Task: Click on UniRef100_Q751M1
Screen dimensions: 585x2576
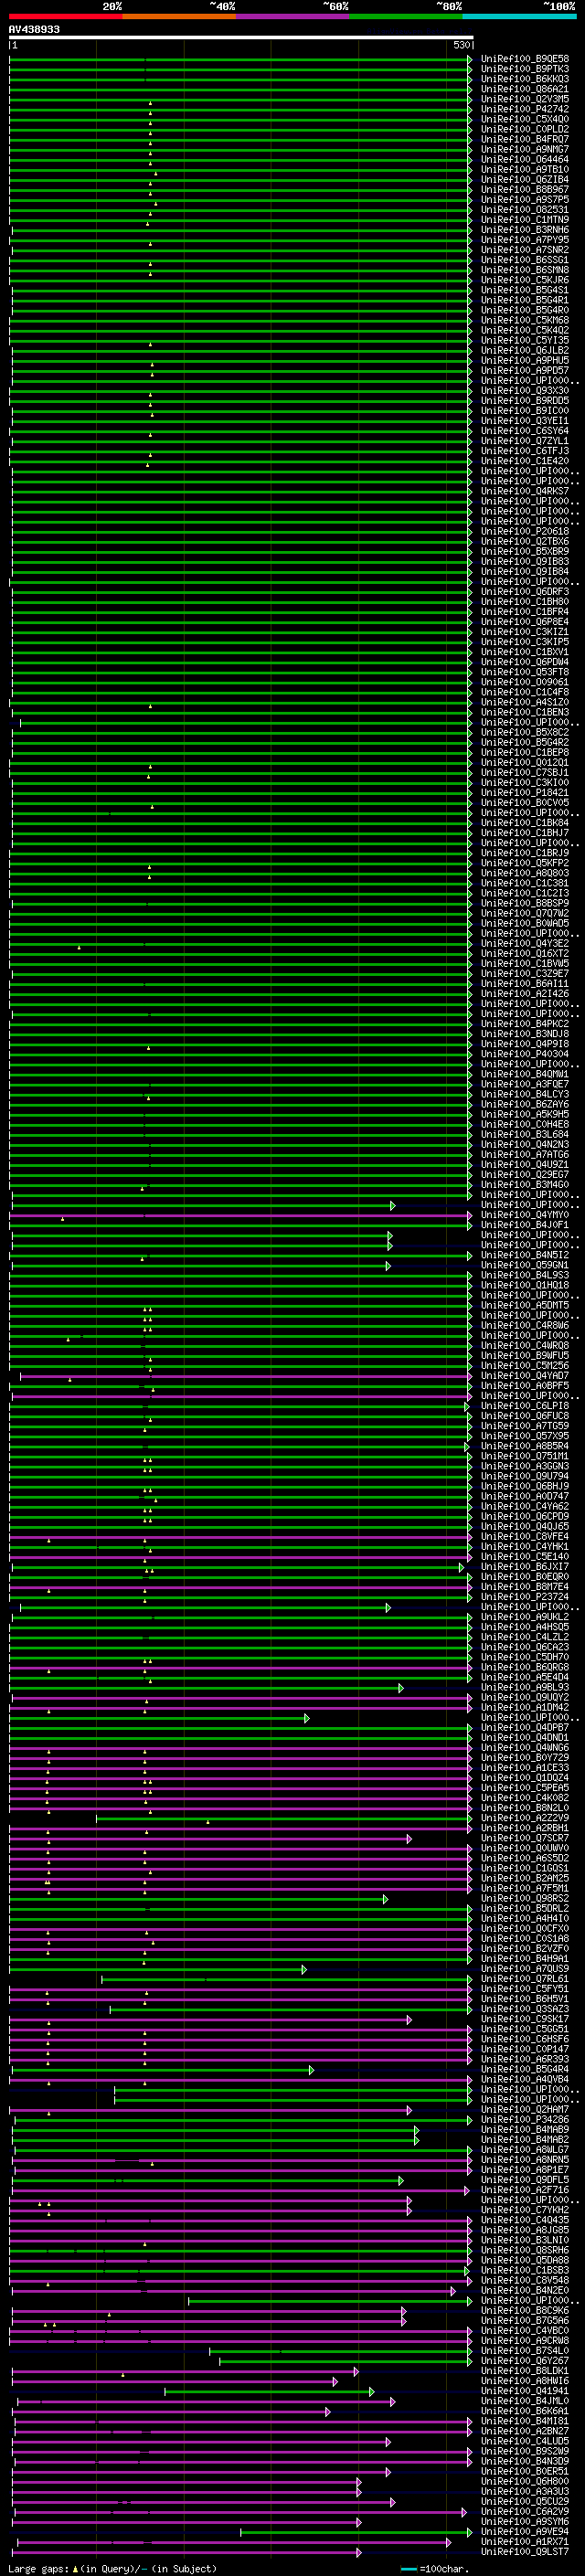Action: (x=525, y=1456)
